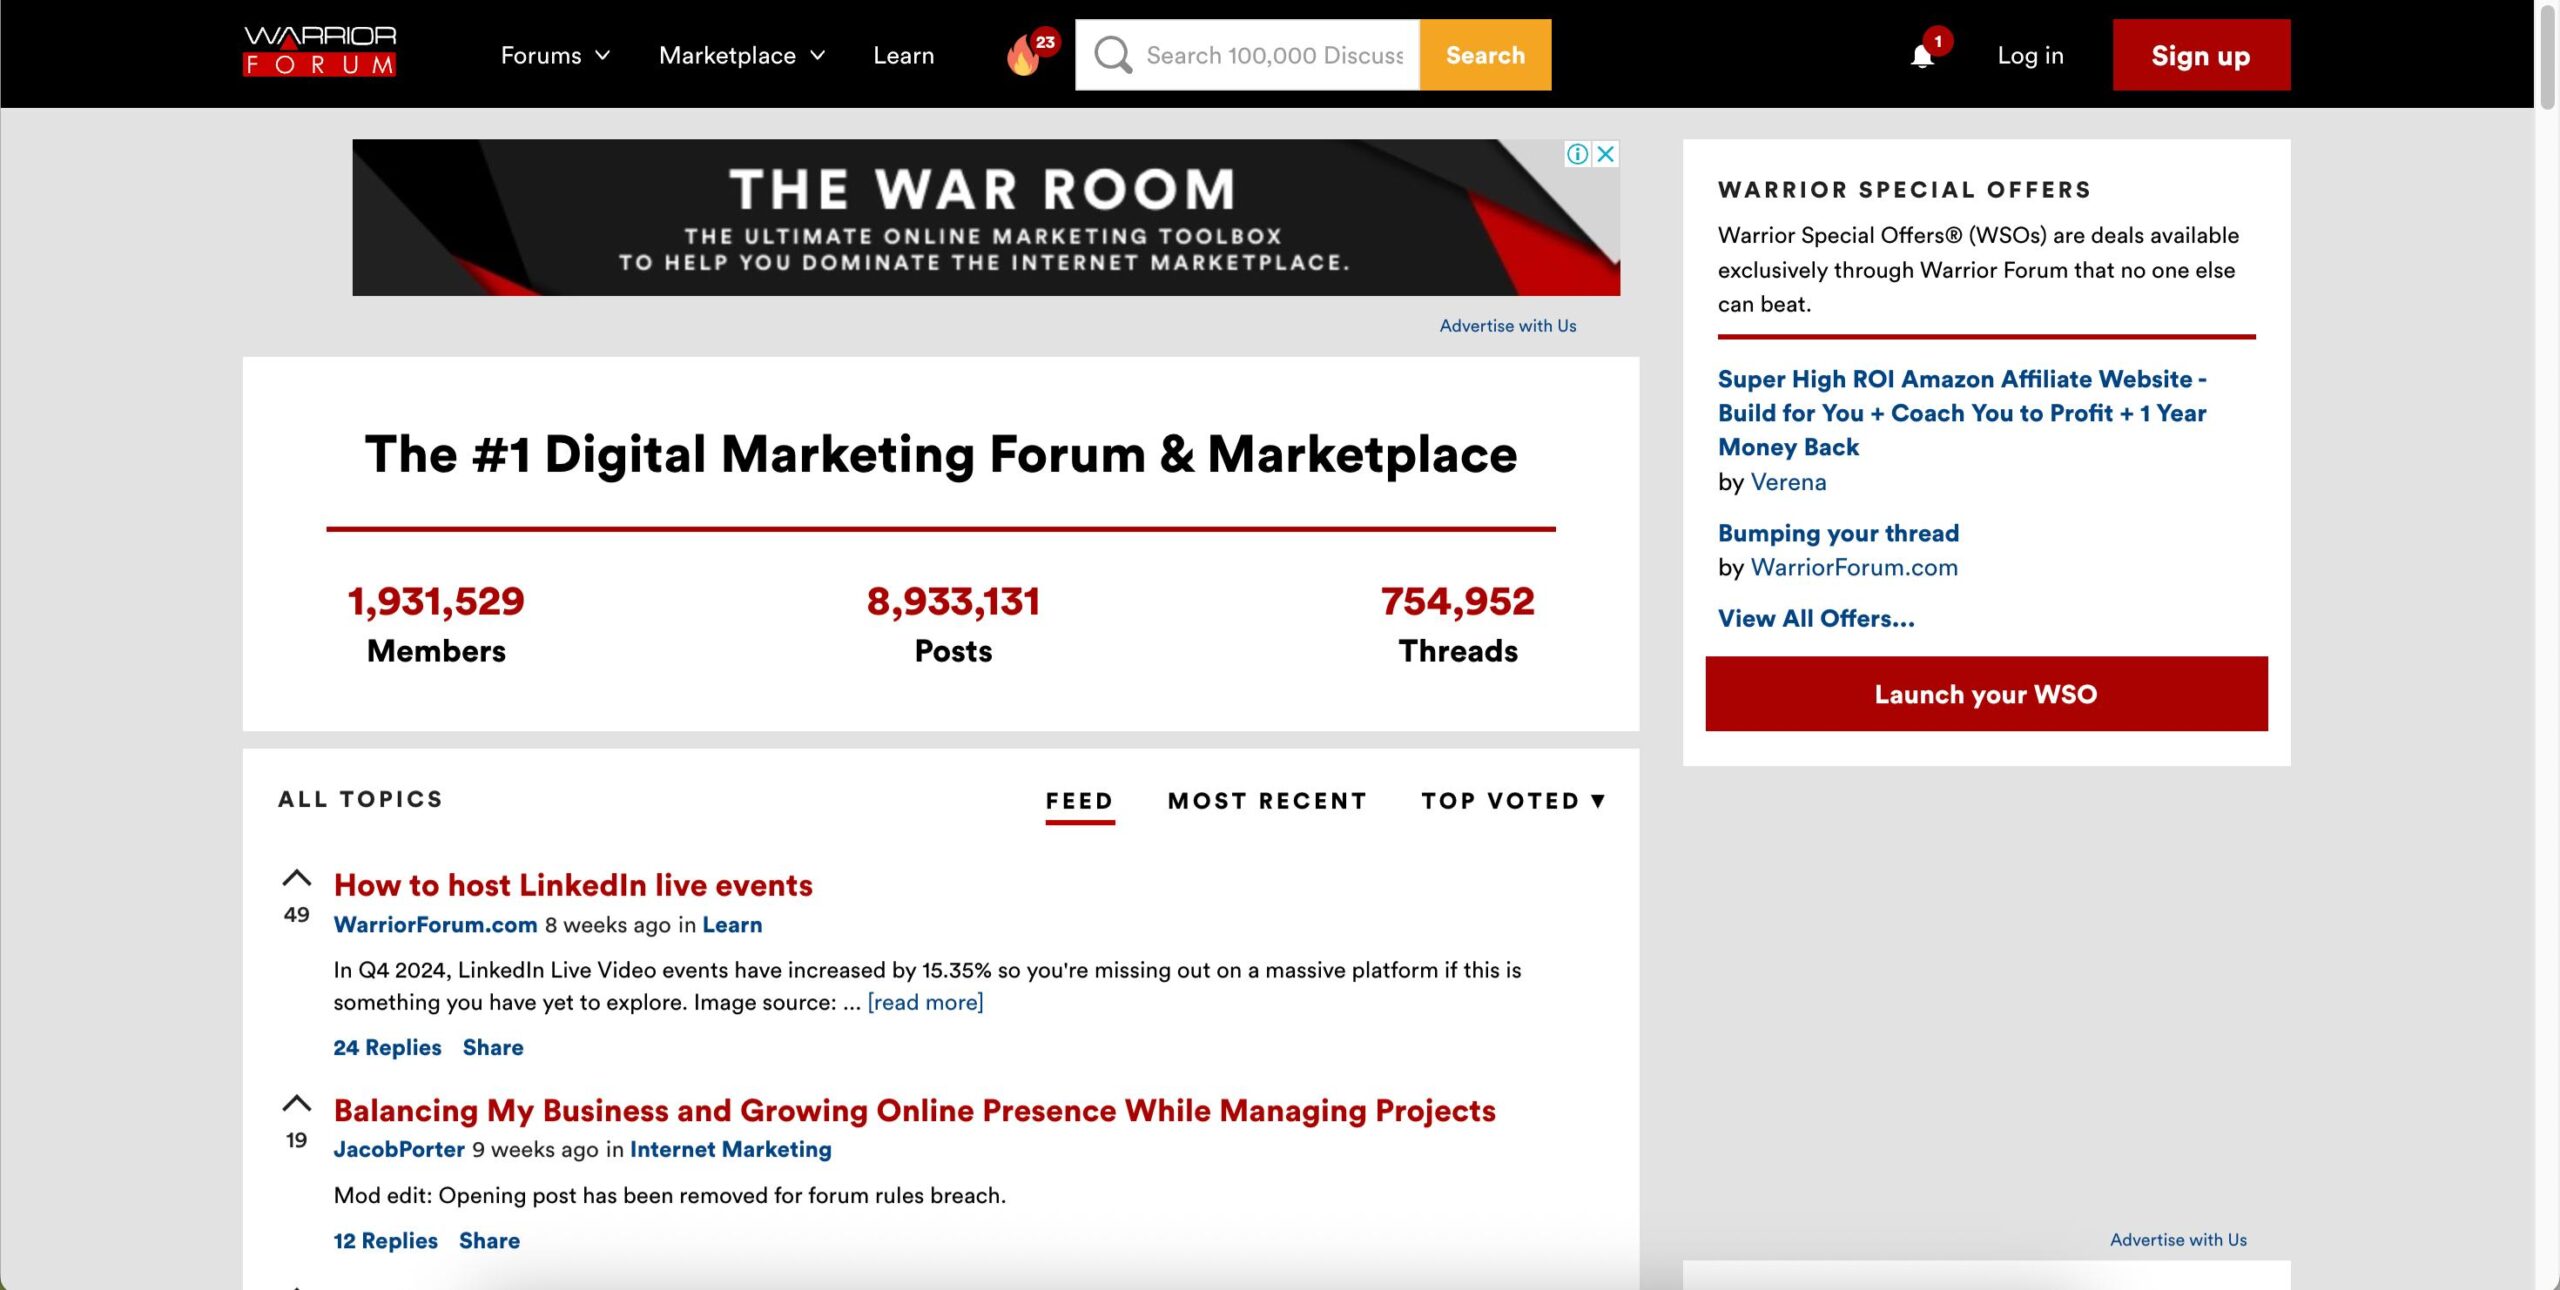Screen dimensions: 2560x1290
Task: Open the Bumping your thread offer
Action: (1838, 533)
